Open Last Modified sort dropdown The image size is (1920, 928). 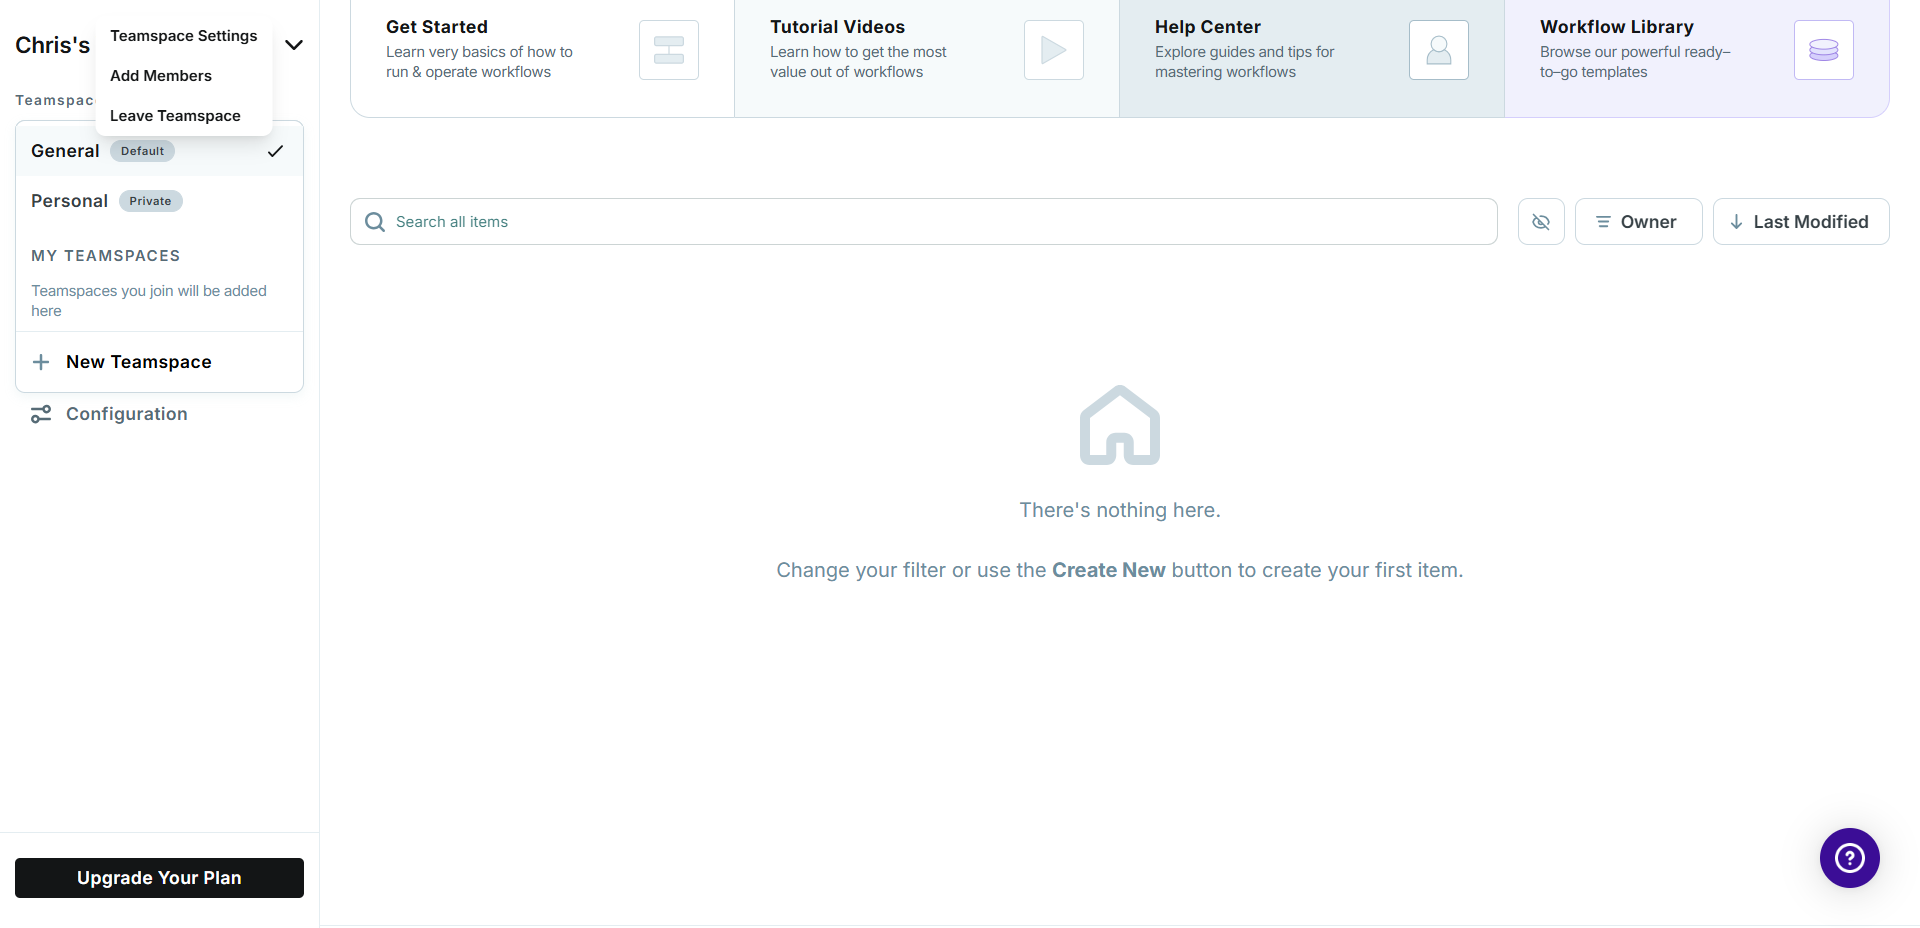1801,222
